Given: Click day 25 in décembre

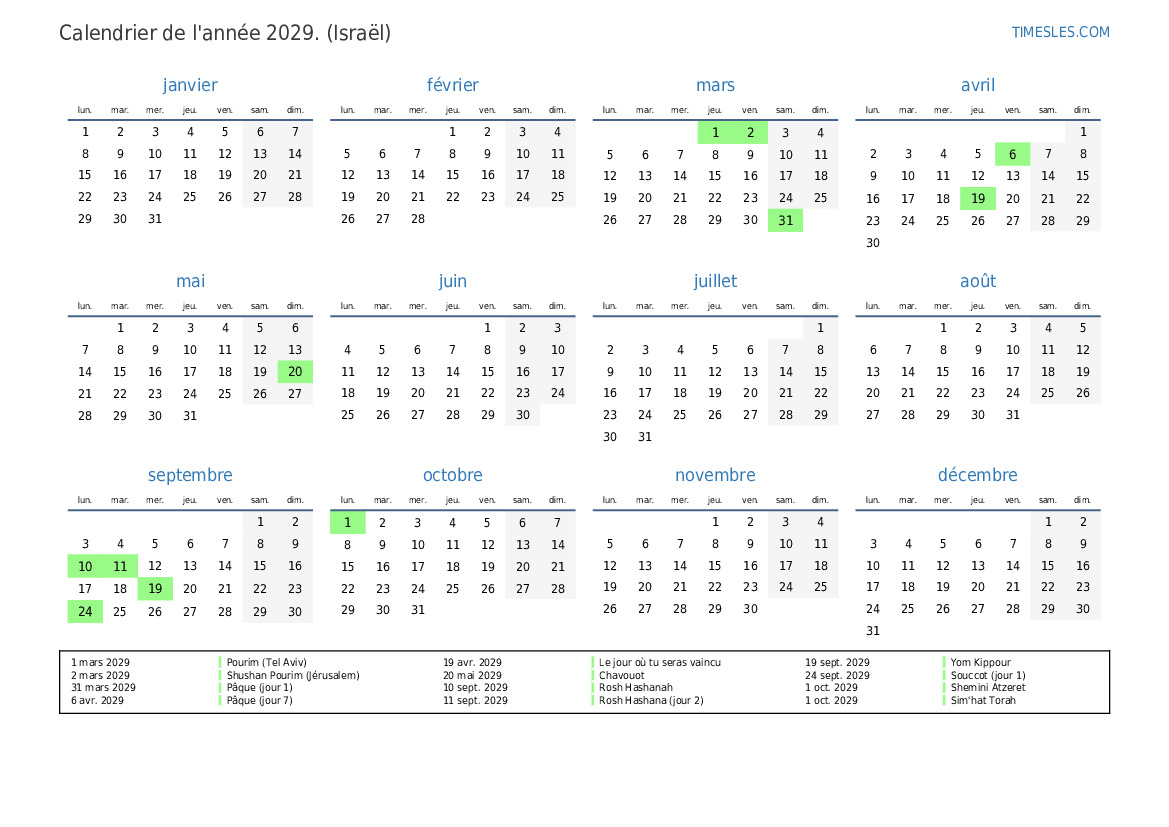Looking at the screenshot, I should click(907, 609).
